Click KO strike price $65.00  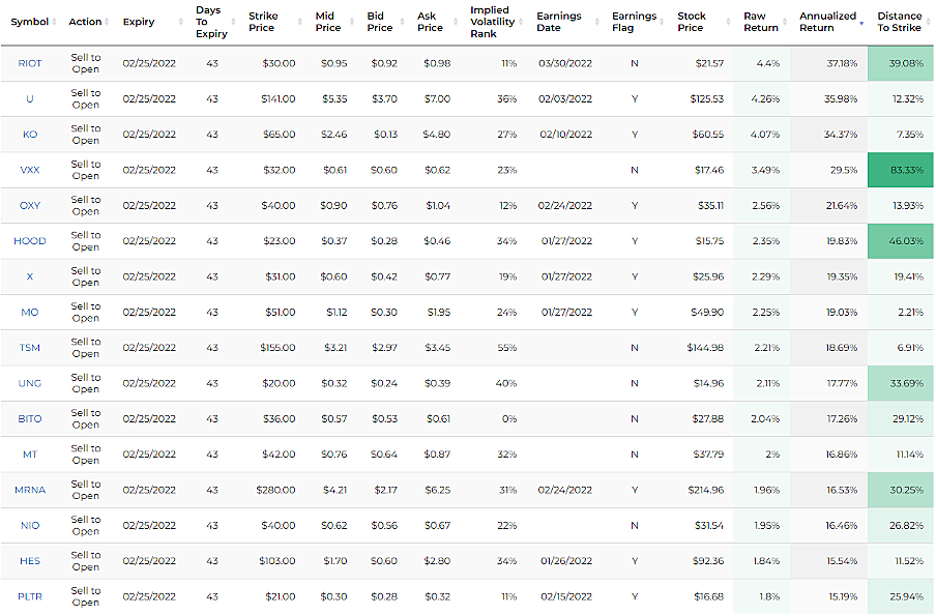pos(279,134)
